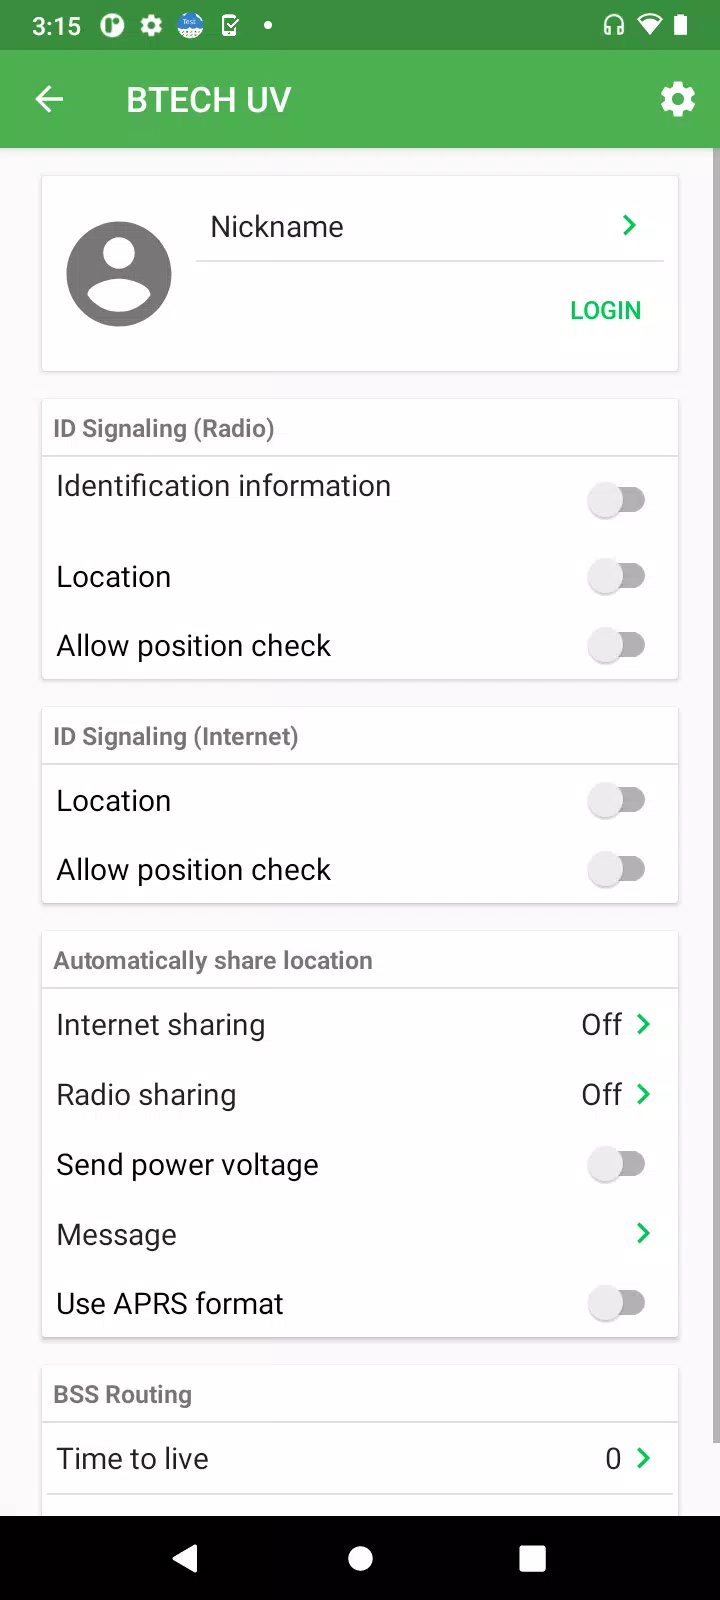Tap the profile avatar picture
Image resolution: width=720 pixels, height=1600 pixels.
[x=119, y=274]
